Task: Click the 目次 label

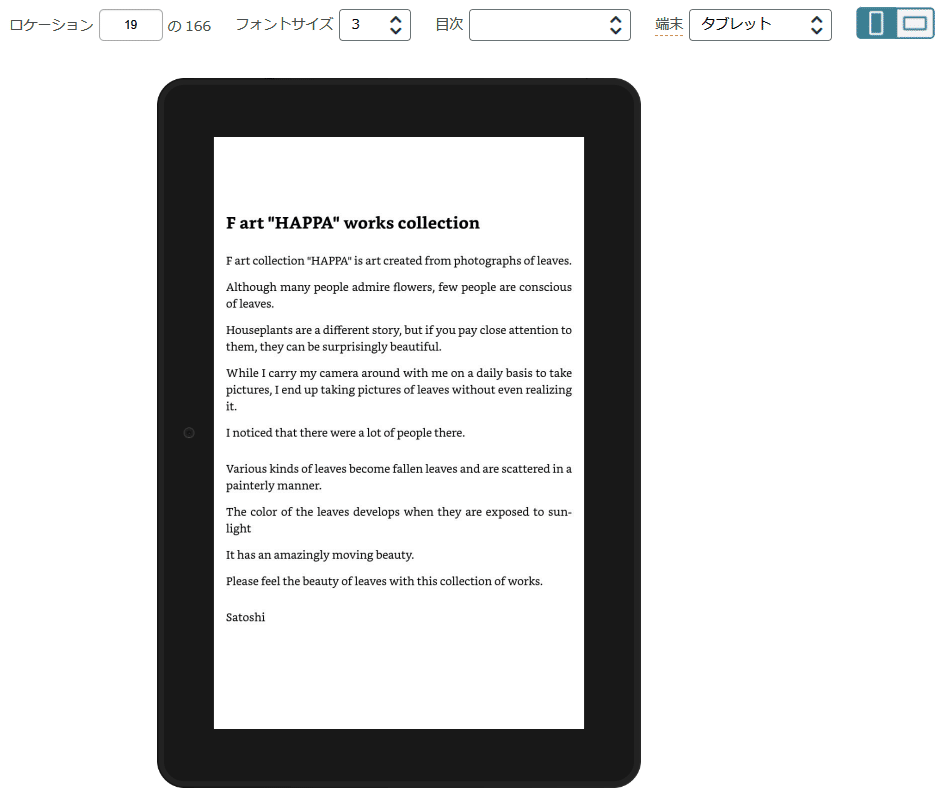Action: [x=449, y=25]
